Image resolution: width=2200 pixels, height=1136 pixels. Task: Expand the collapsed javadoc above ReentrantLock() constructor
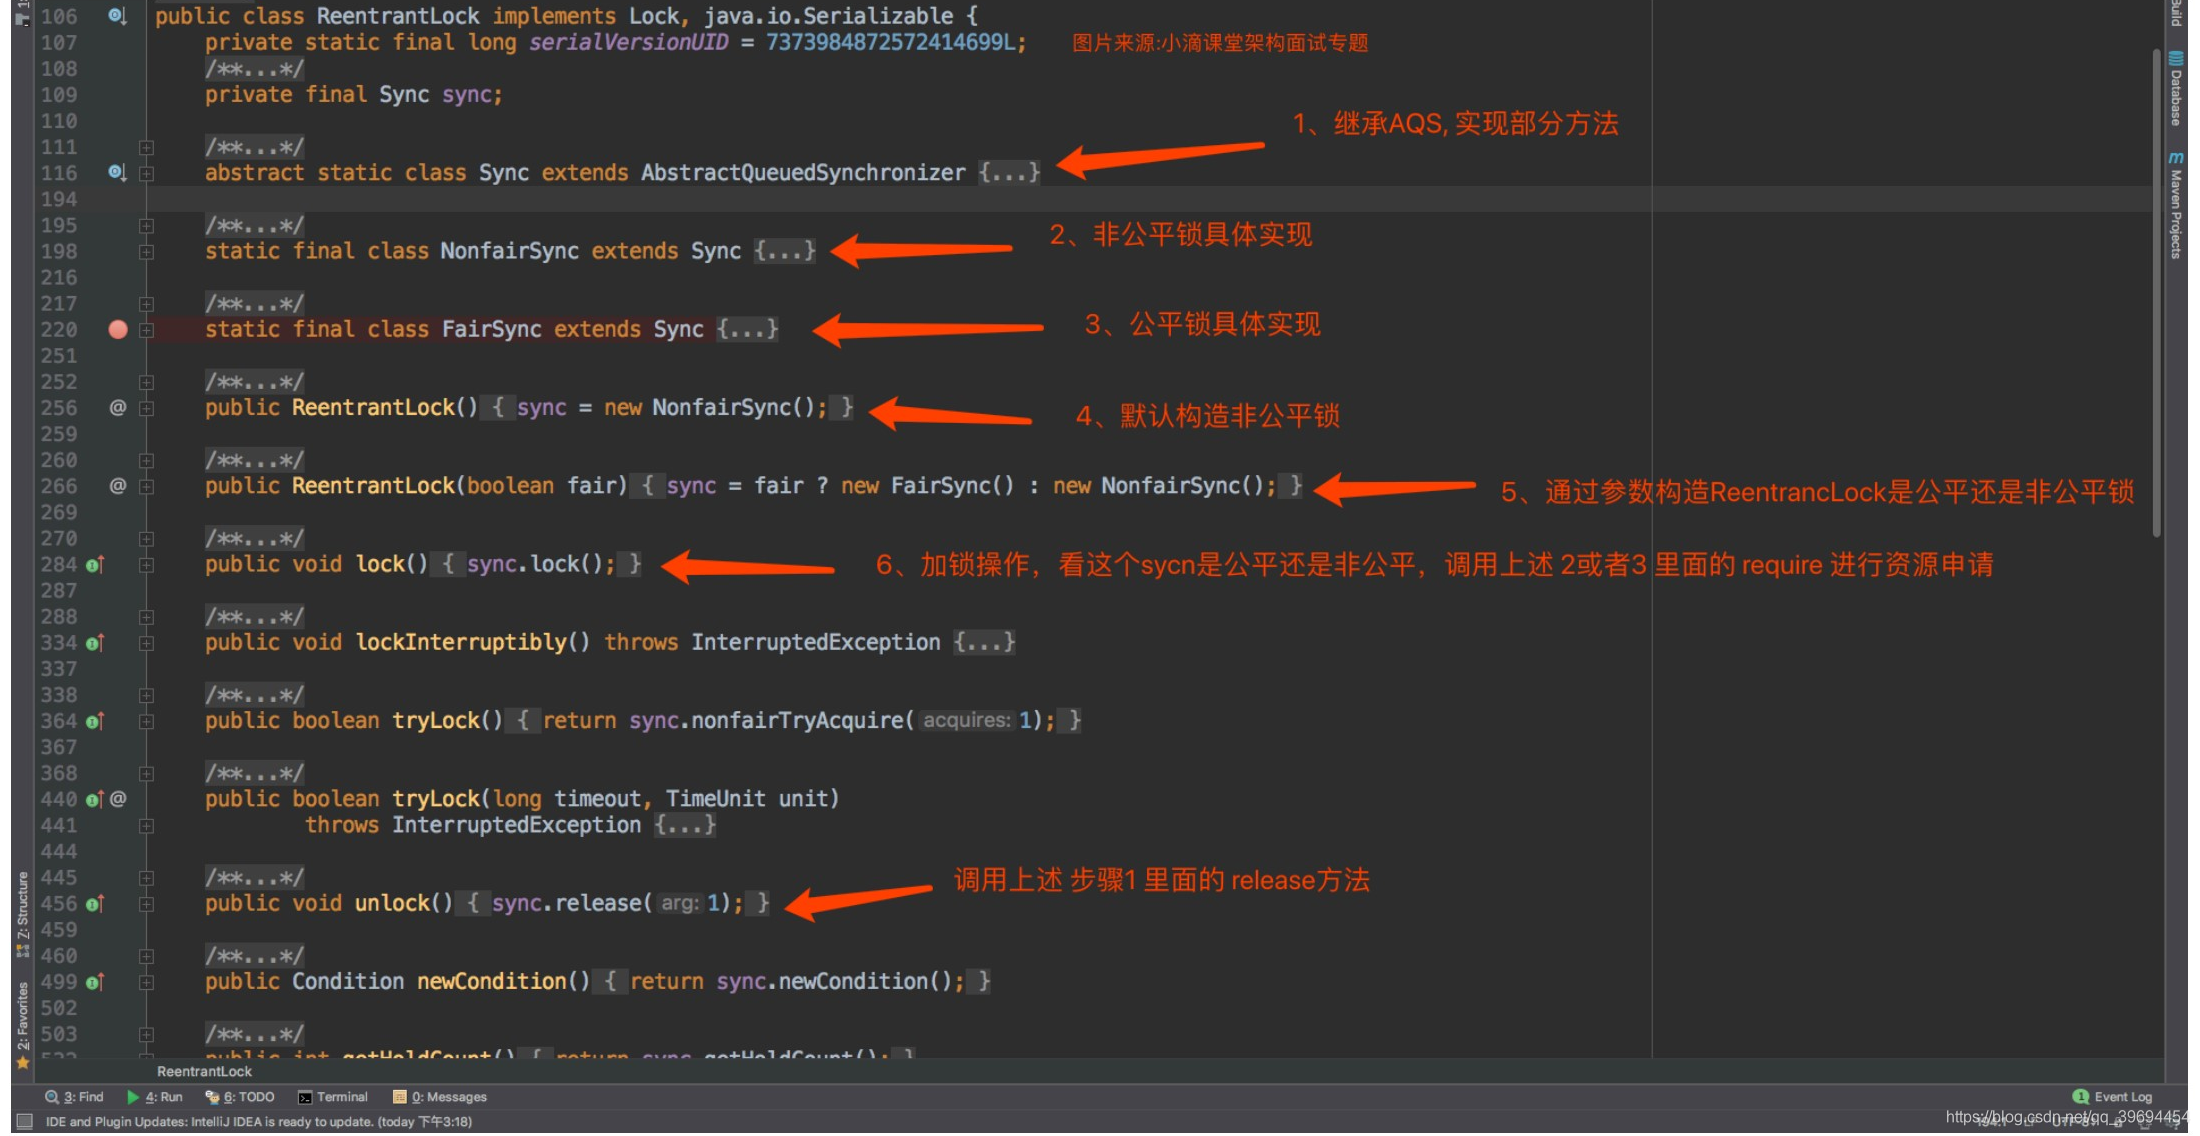tap(146, 381)
